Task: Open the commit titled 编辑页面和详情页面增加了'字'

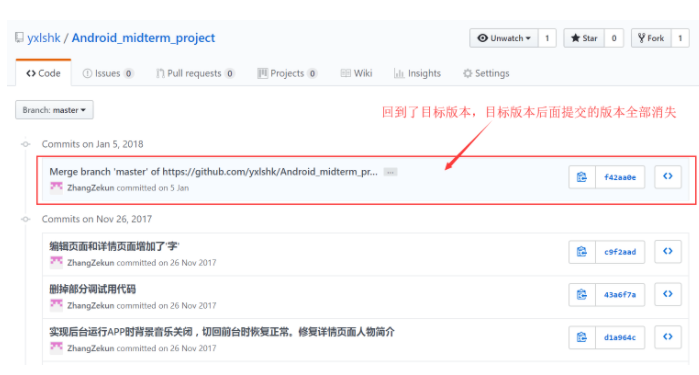Action: (114, 246)
